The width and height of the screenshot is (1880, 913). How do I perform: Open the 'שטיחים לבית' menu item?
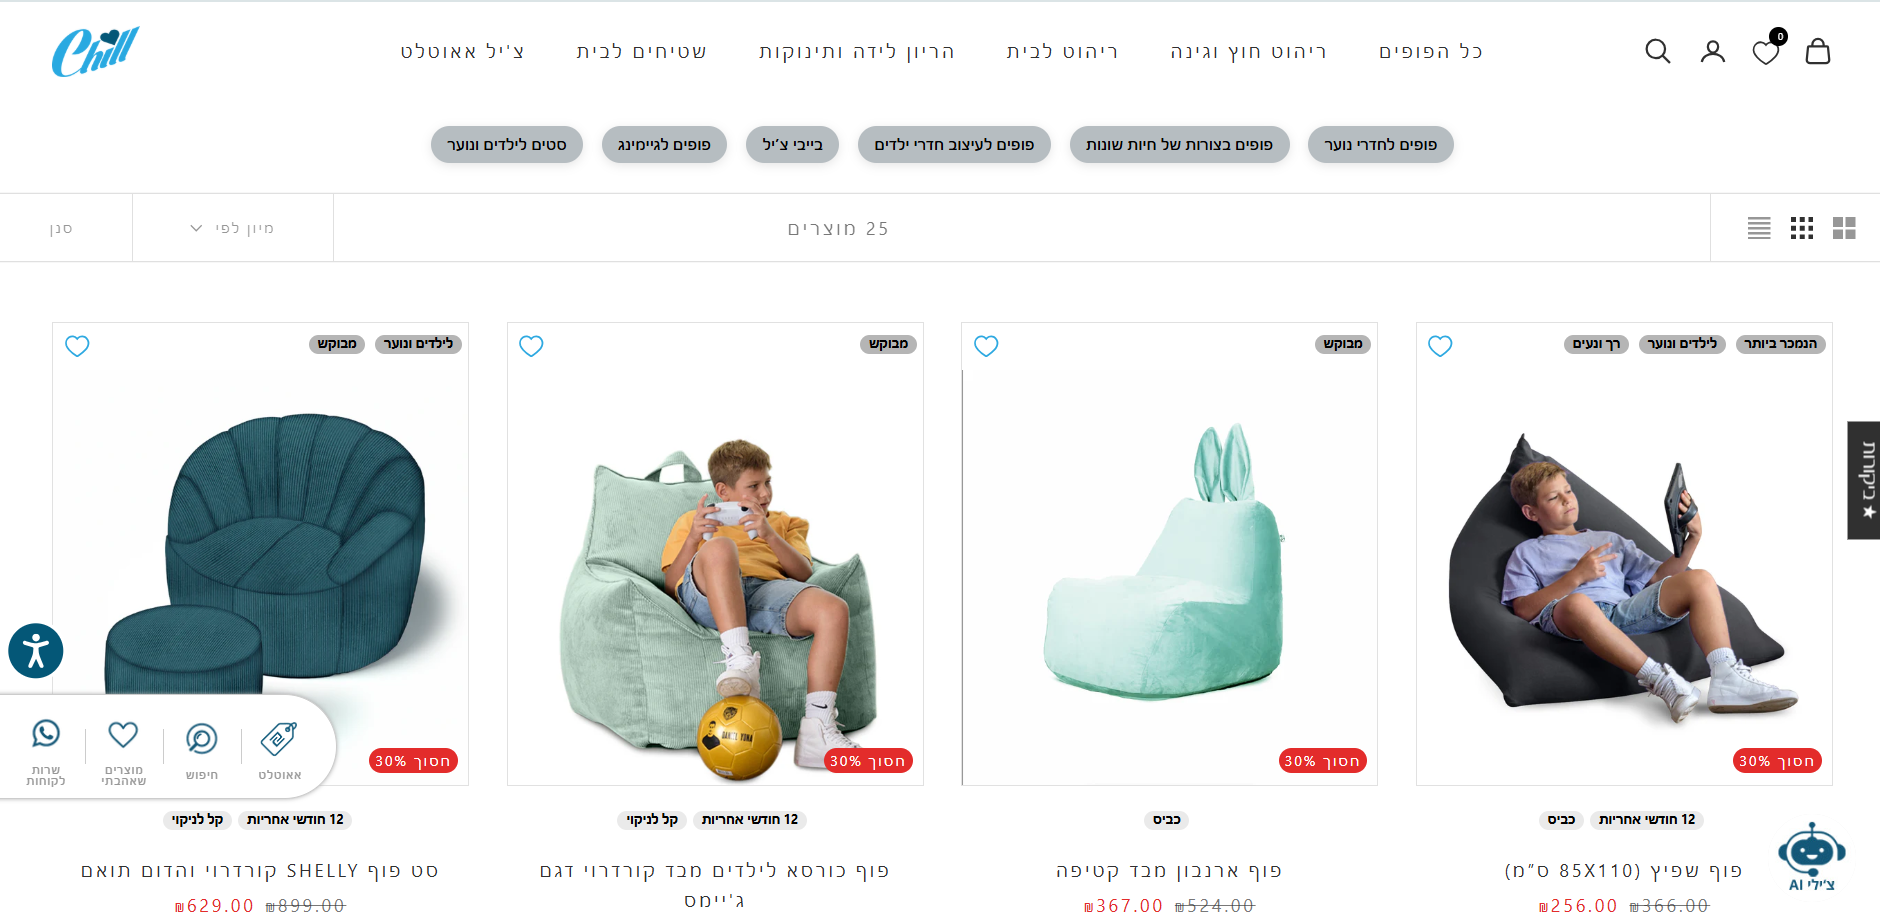click(642, 51)
